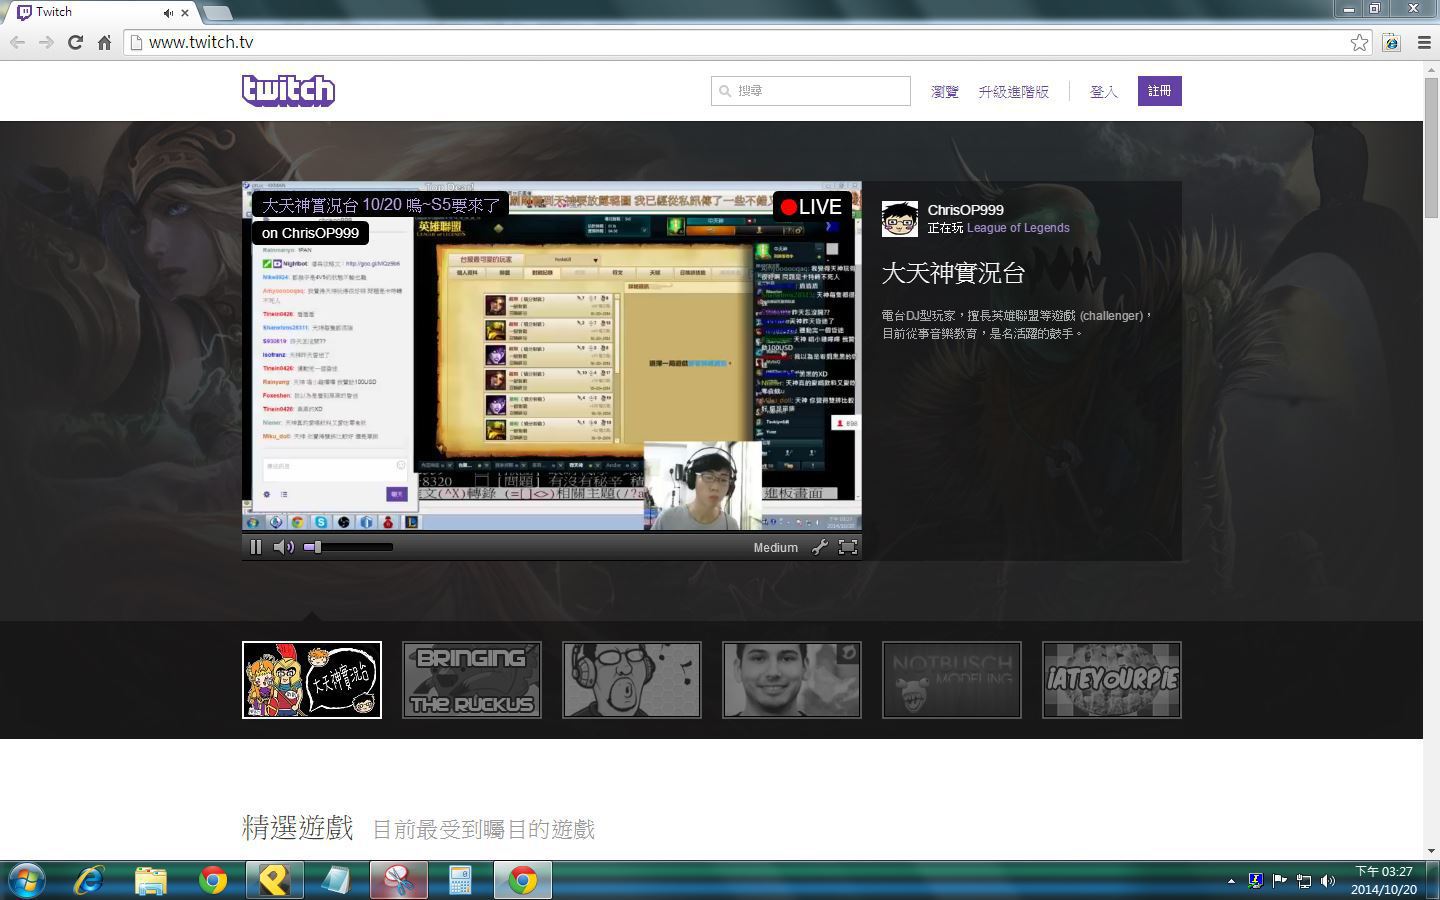Open the Calculator from the taskbar

(461, 880)
